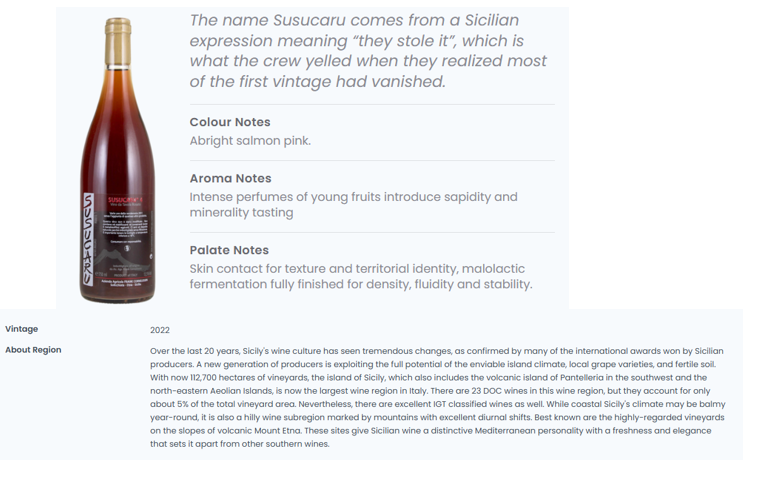Click the '23 DOC wines' text line
Image resolution: width=777 pixels, height=485 pixels.
pyautogui.click(x=430, y=391)
